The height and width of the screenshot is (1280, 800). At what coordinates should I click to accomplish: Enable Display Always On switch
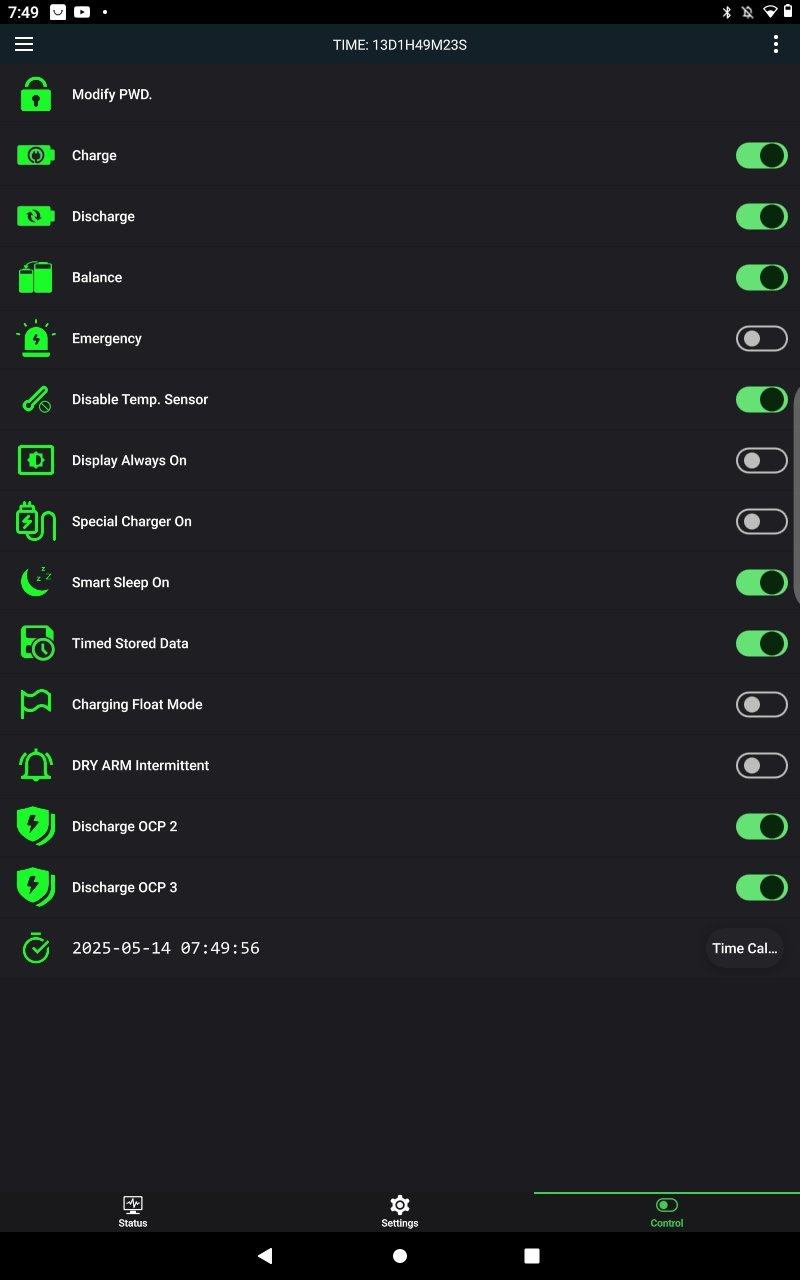click(x=761, y=461)
